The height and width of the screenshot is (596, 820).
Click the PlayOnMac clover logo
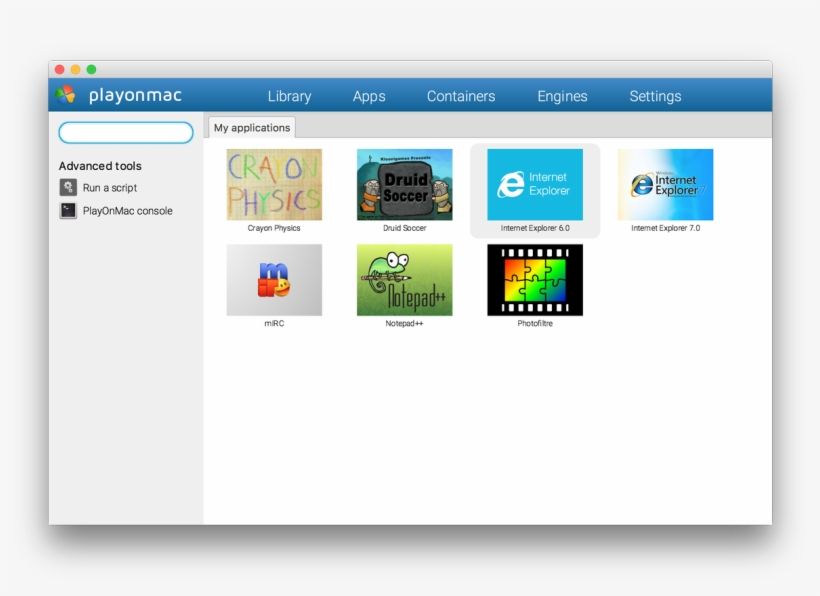(x=66, y=95)
